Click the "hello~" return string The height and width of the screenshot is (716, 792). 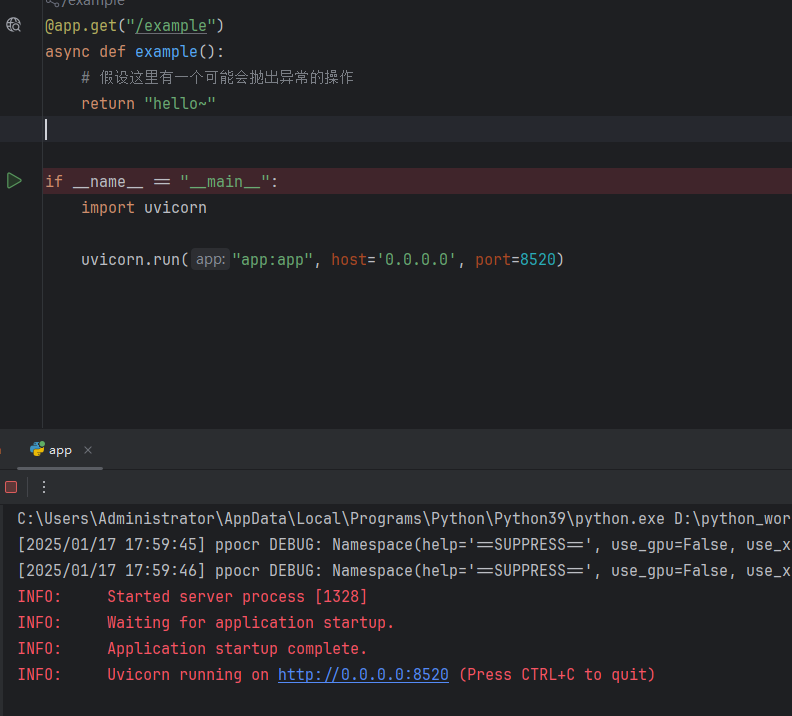coord(180,104)
